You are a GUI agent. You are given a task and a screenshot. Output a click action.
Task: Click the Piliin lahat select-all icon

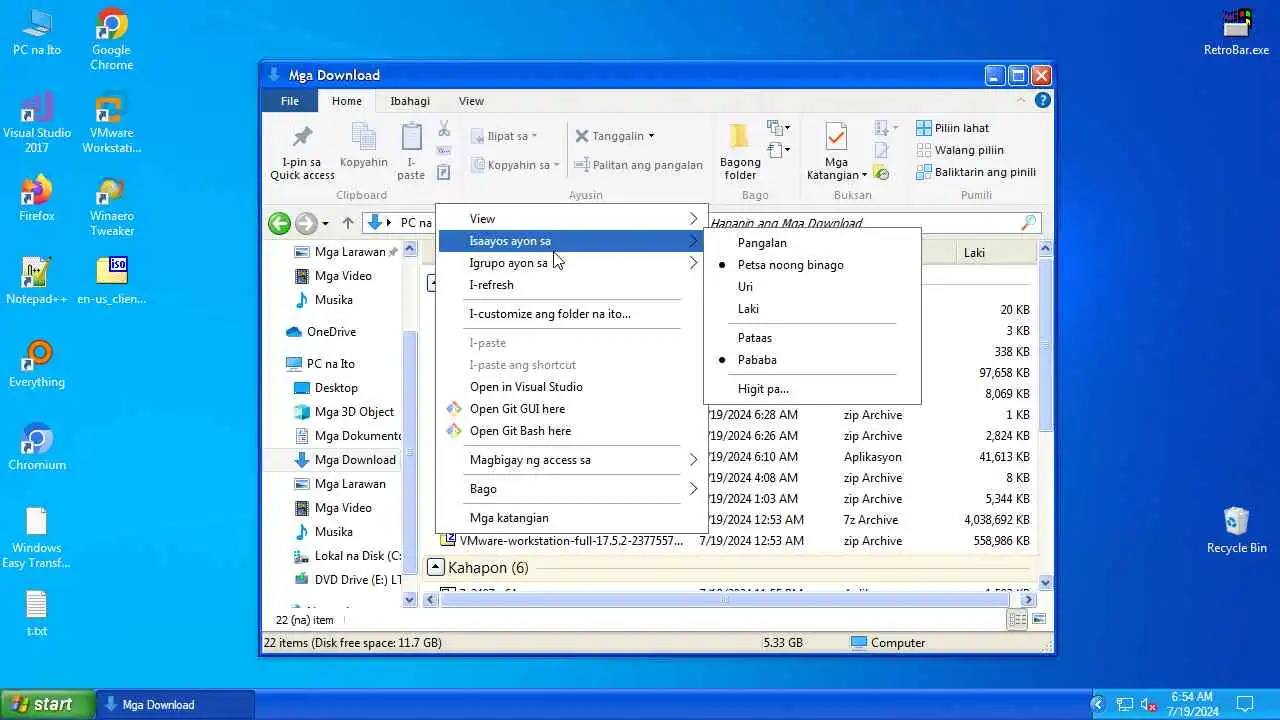coord(924,128)
